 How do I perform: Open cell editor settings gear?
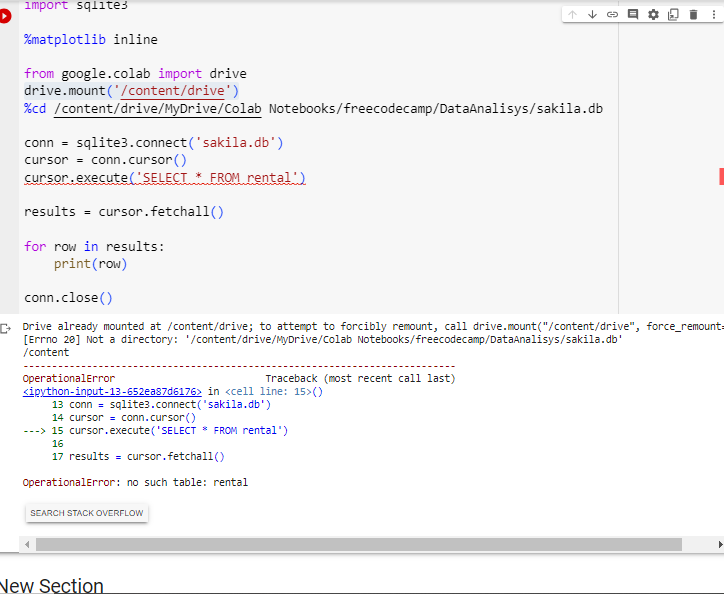[653, 14]
